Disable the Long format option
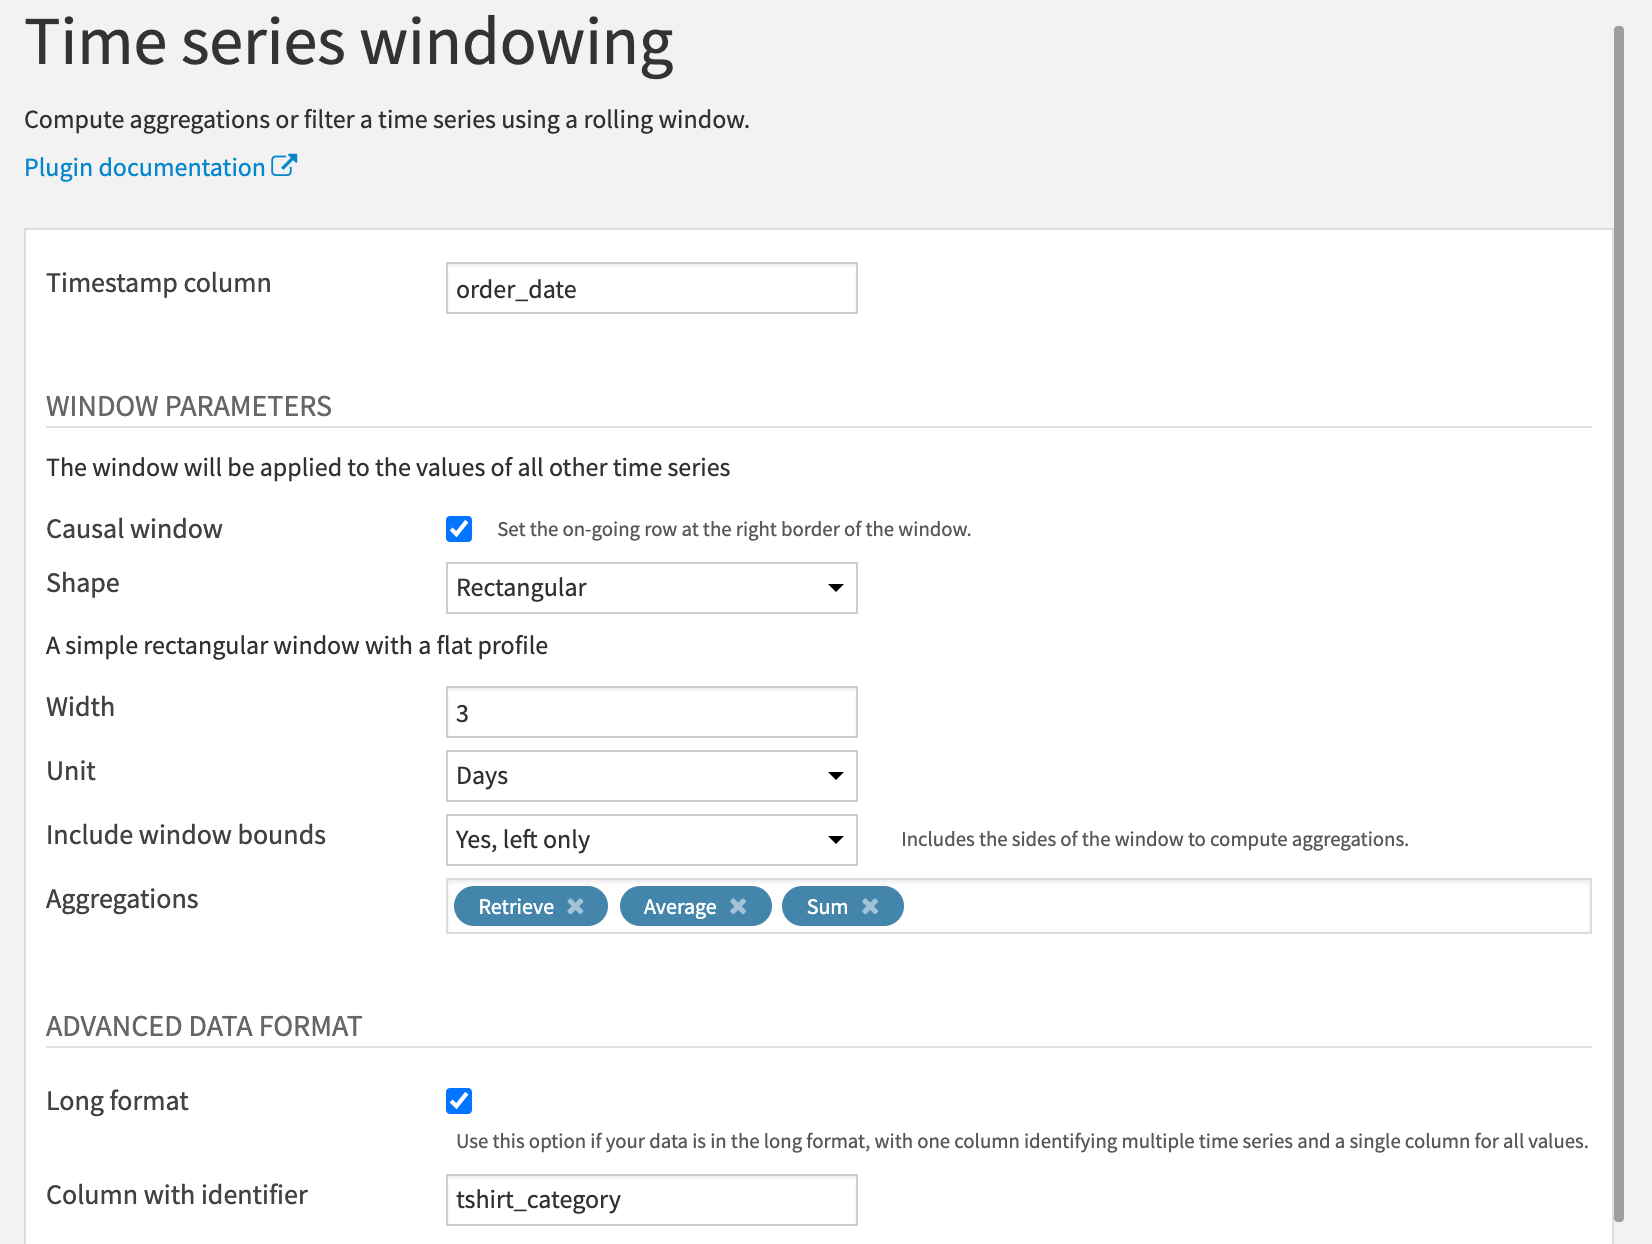 pyautogui.click(x=459, y=1100)
